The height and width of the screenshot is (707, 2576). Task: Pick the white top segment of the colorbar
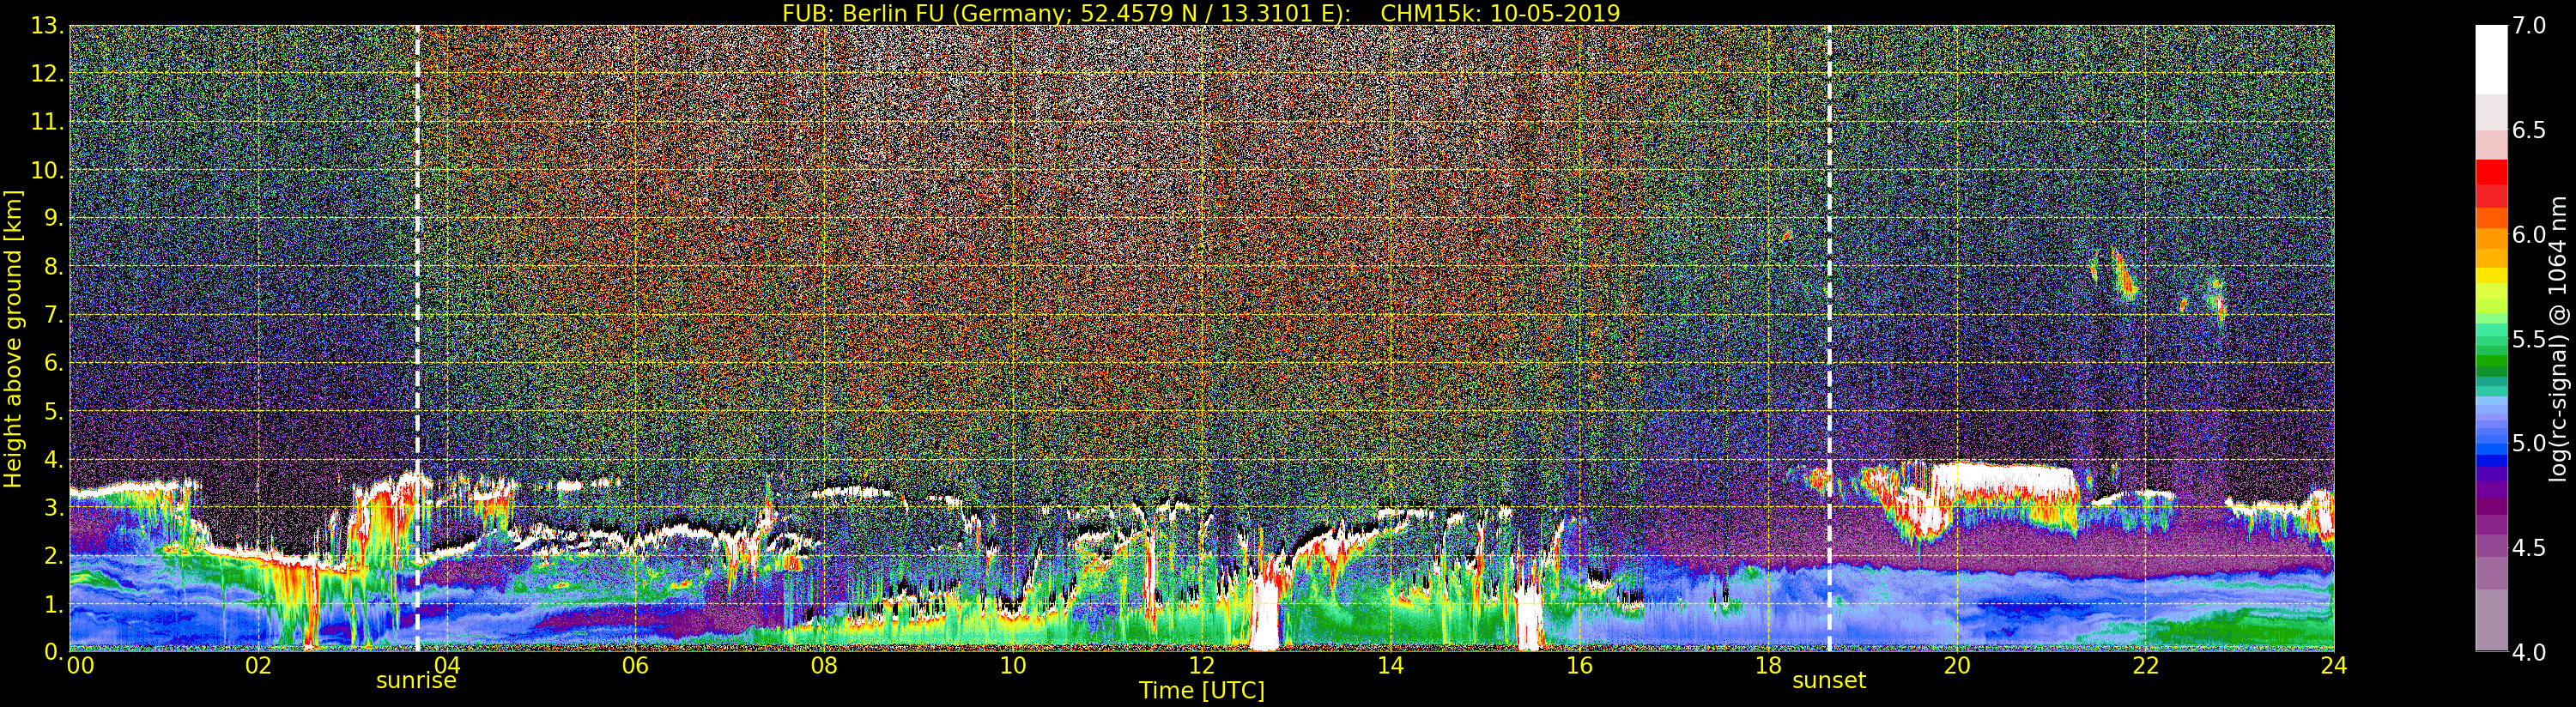tap(2491, 58)
